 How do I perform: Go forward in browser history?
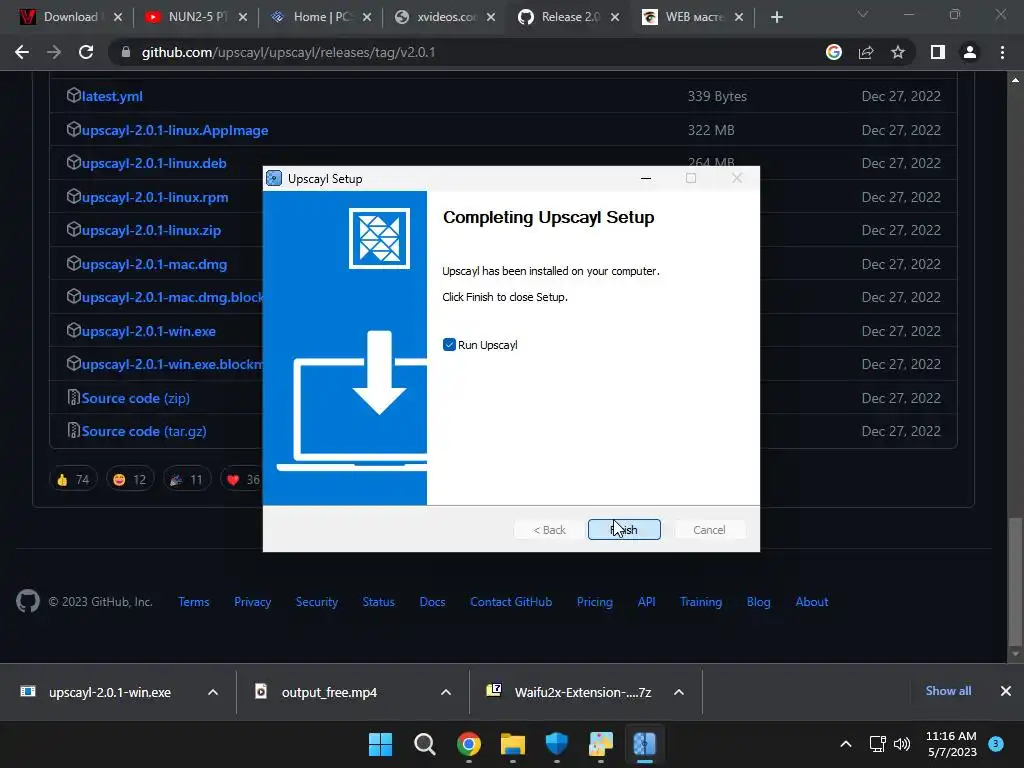coord(54,52)
